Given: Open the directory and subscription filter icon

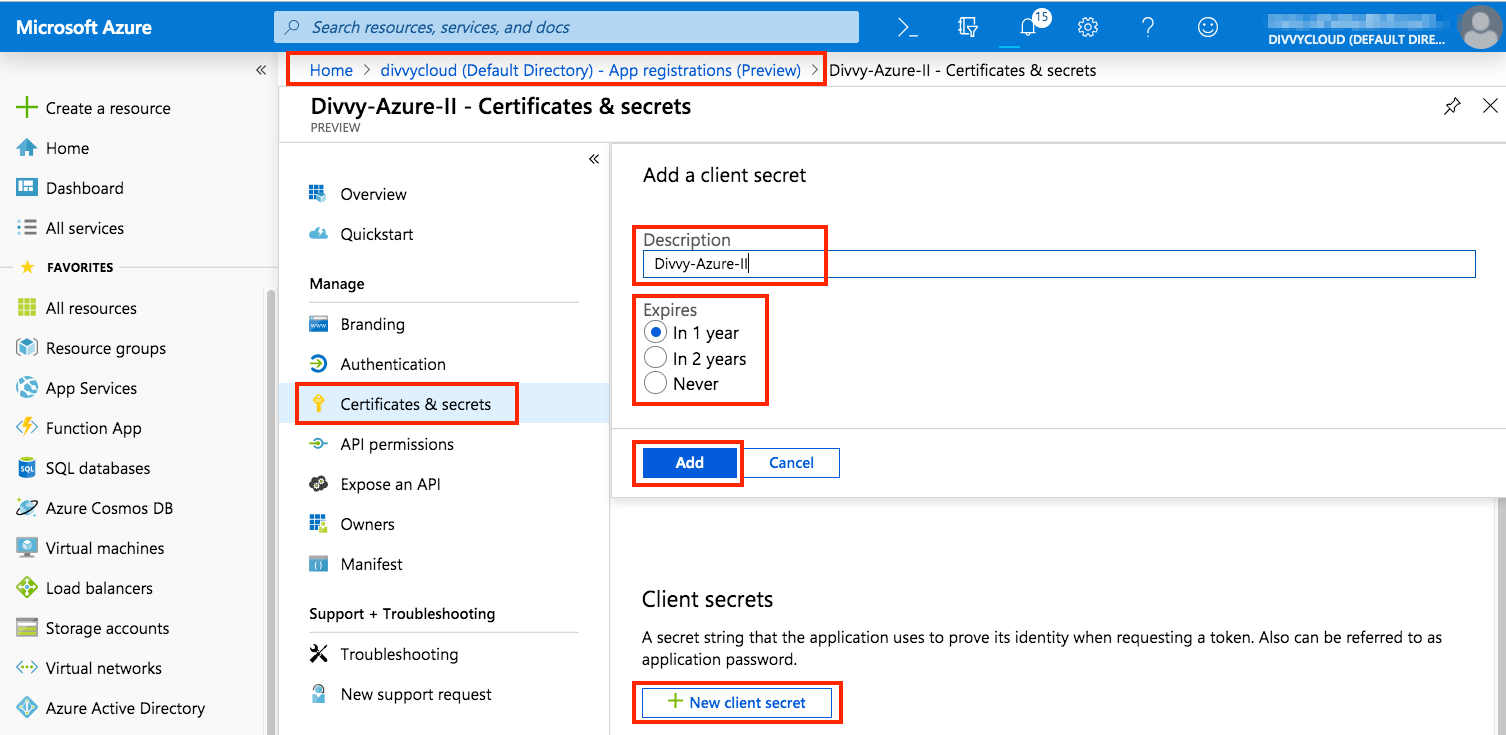Looking at the screenshot, I should (967, 27).
